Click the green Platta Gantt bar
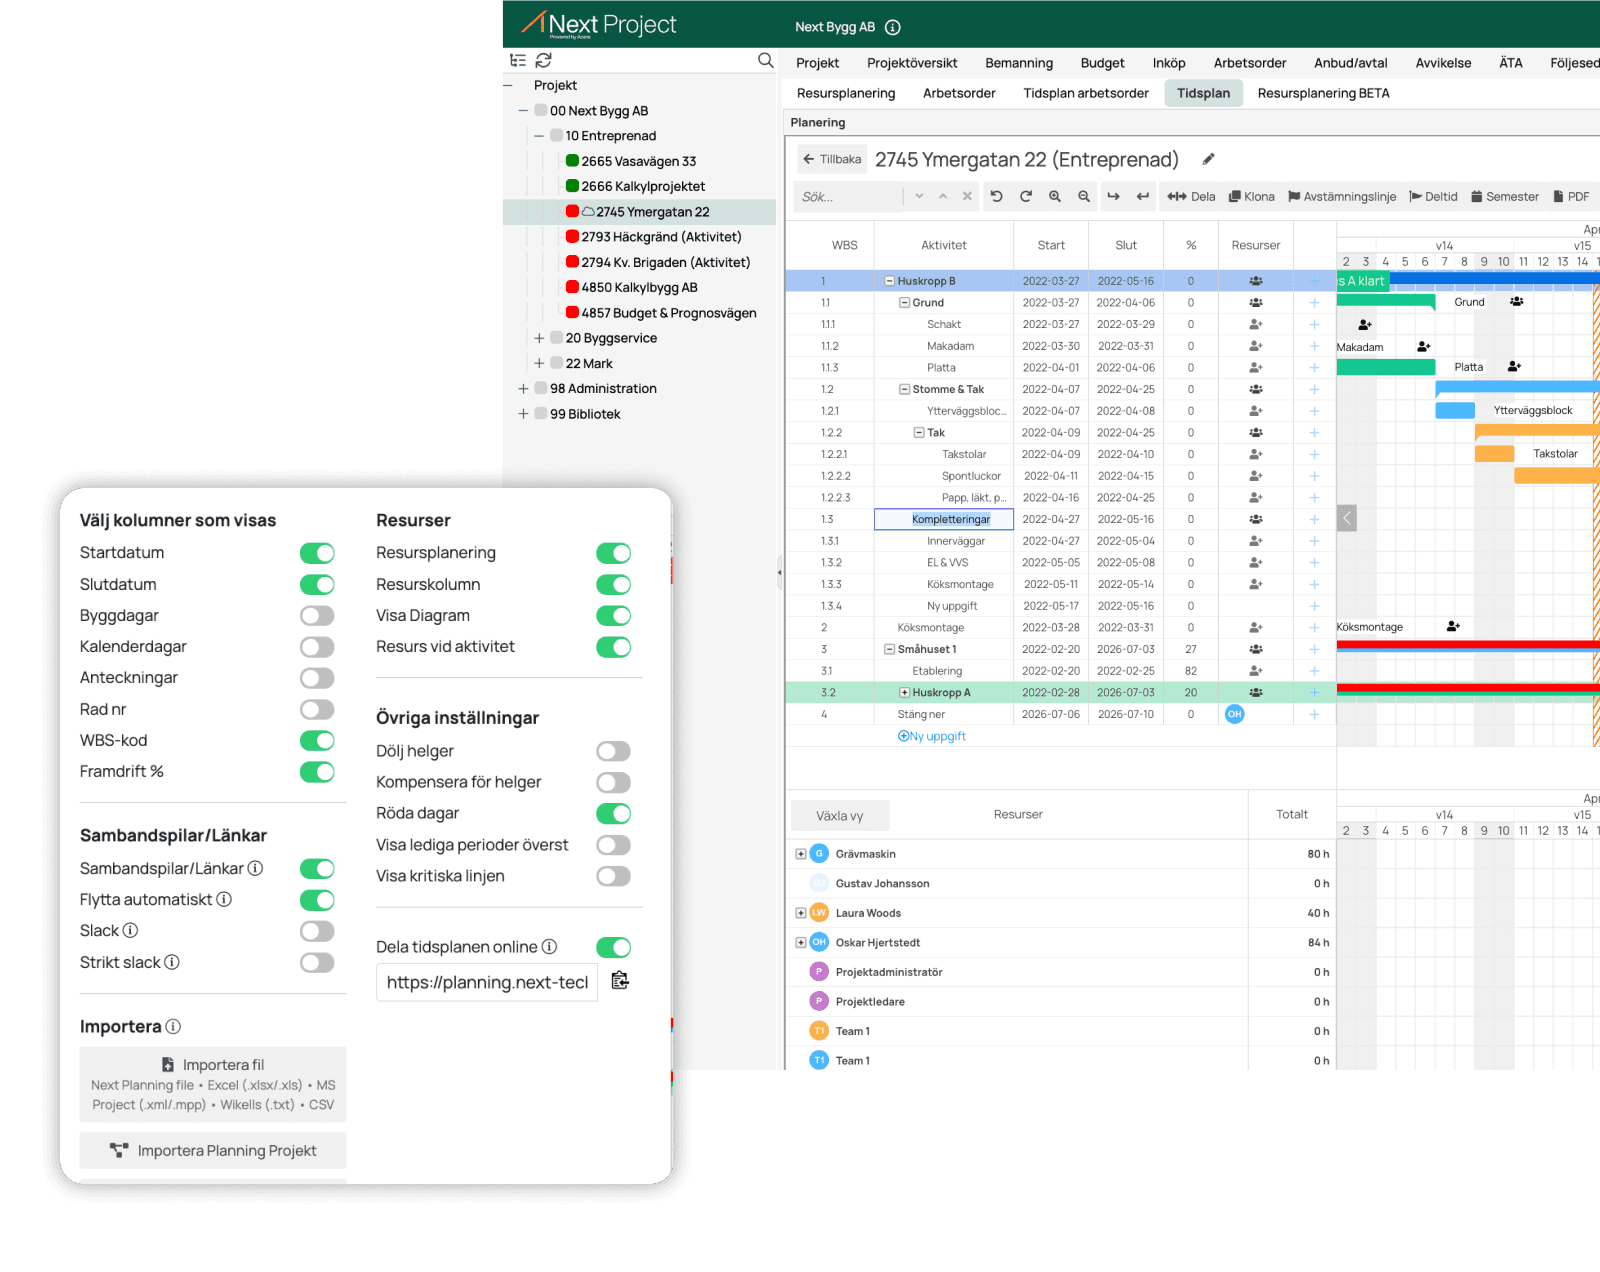The height and width of the screenshot is (1272, 1600). coord(1386,367)
